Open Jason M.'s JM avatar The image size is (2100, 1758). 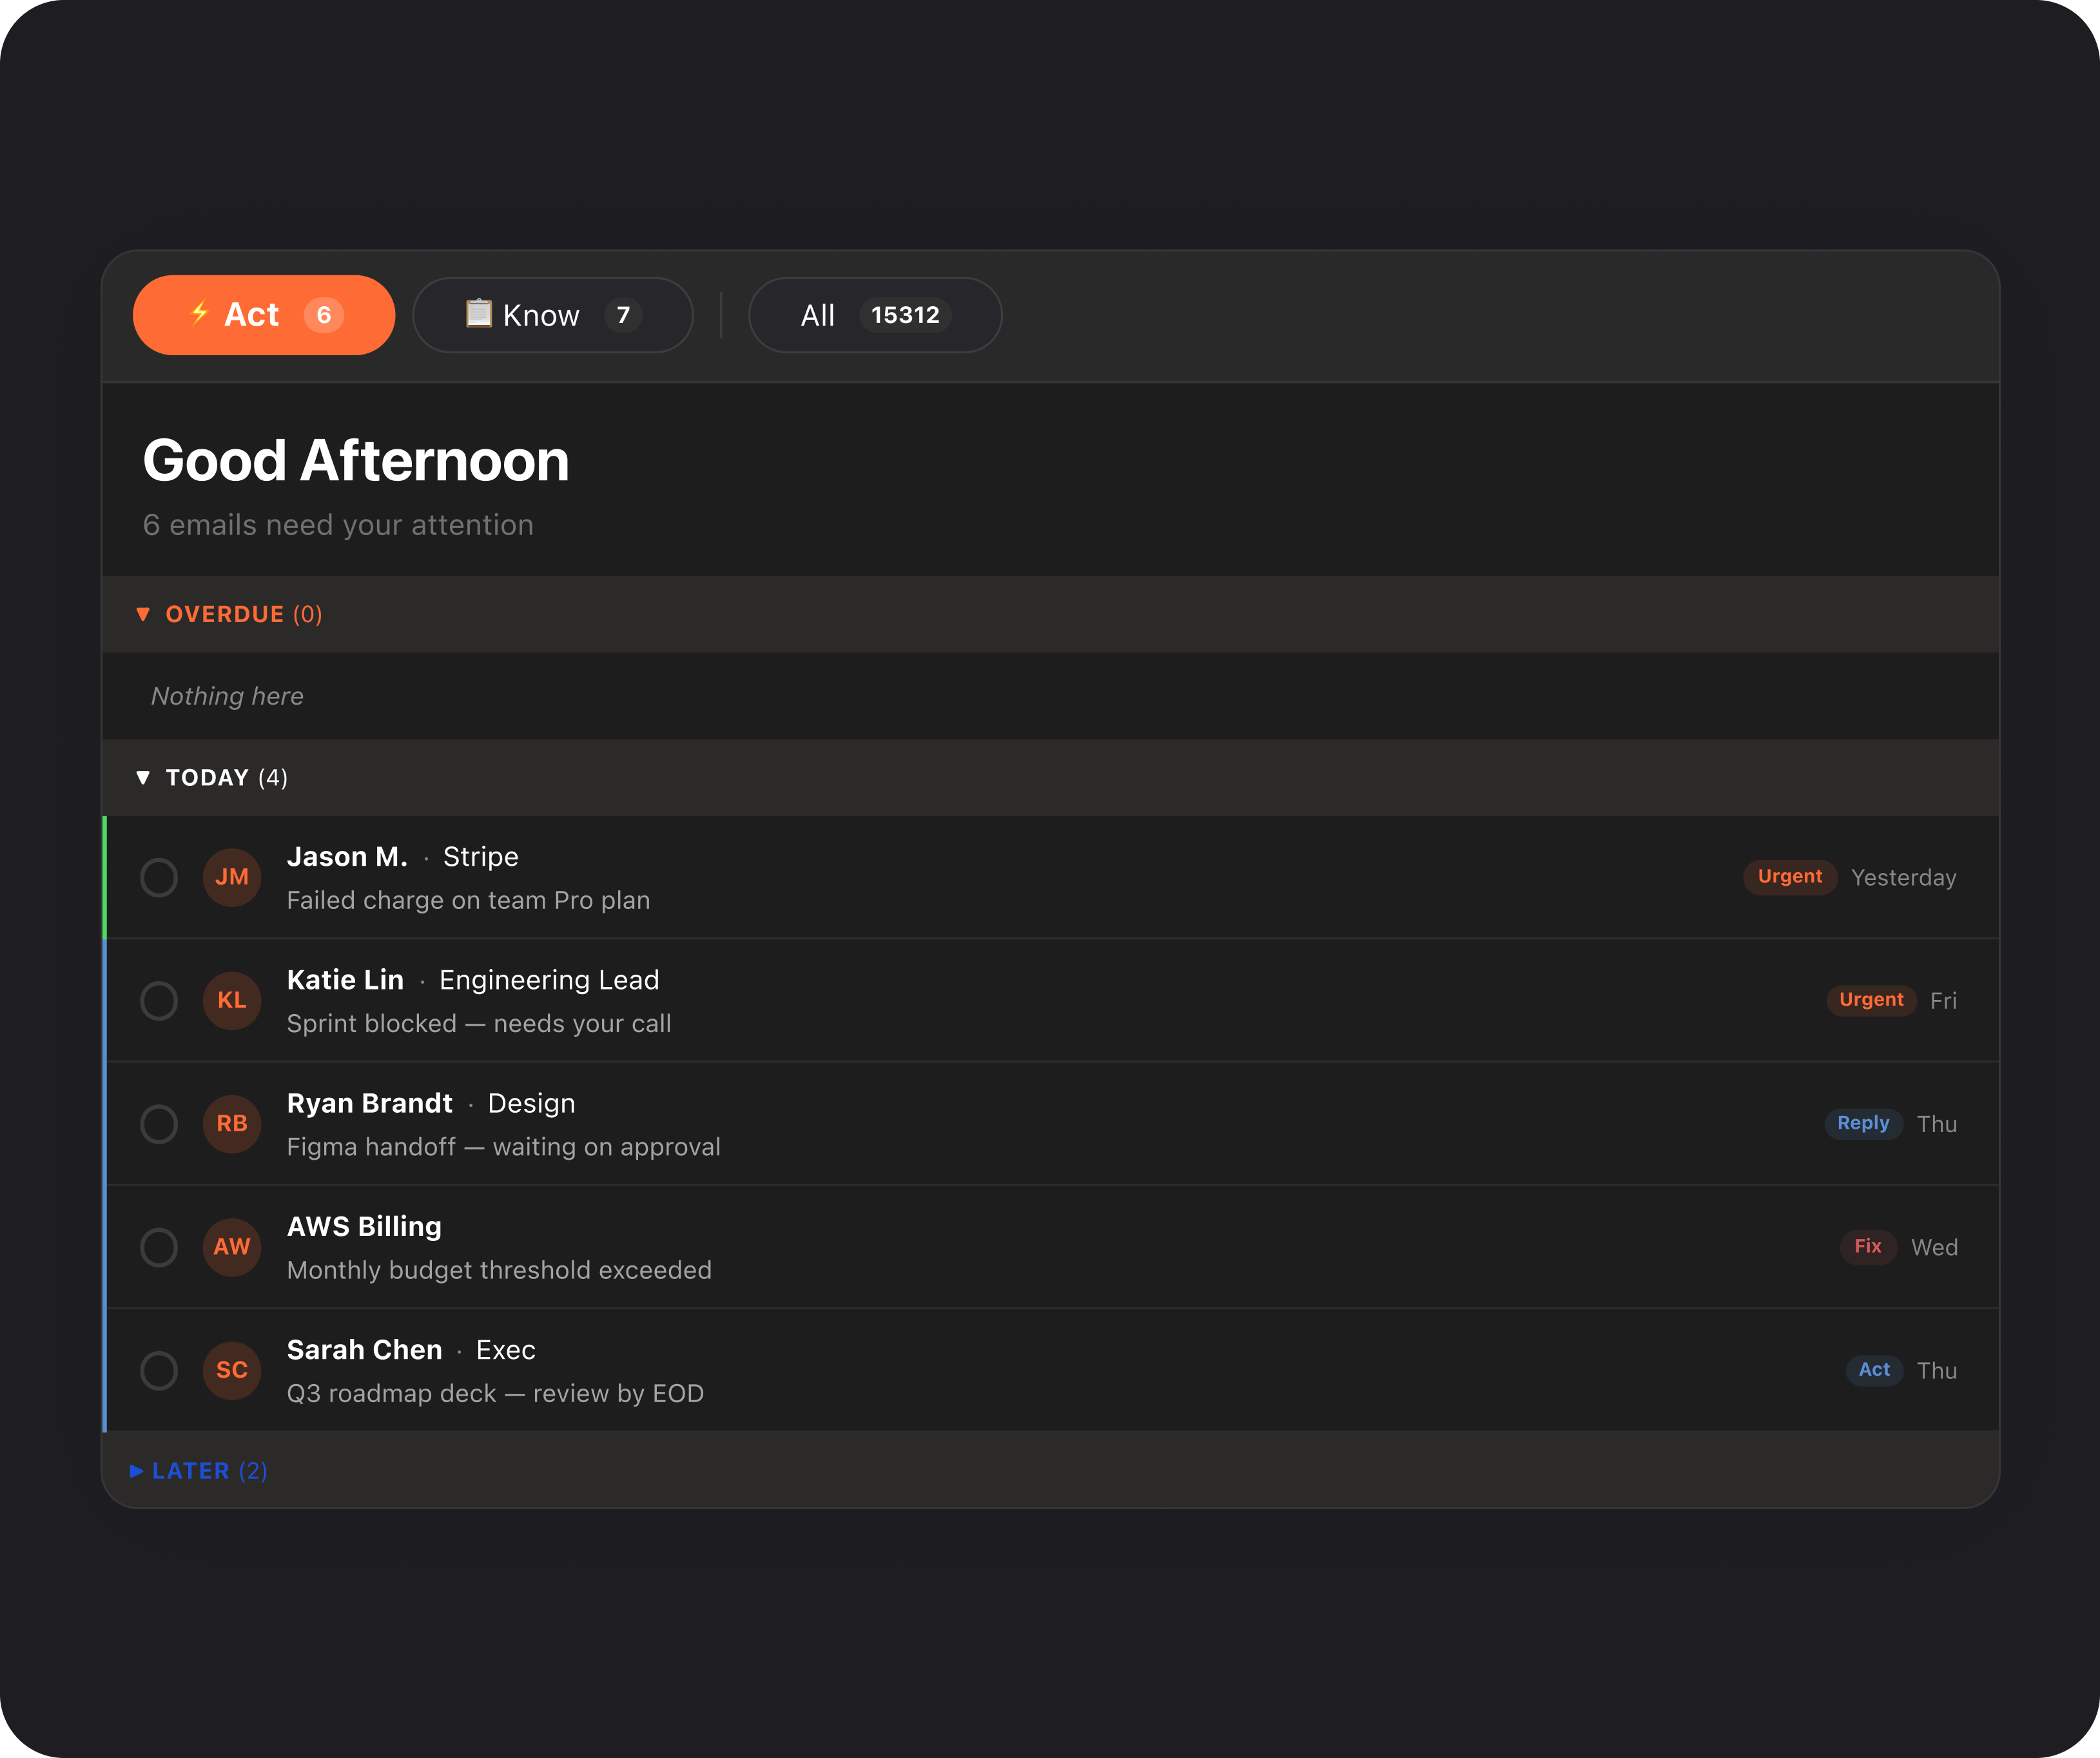(231, 877)
